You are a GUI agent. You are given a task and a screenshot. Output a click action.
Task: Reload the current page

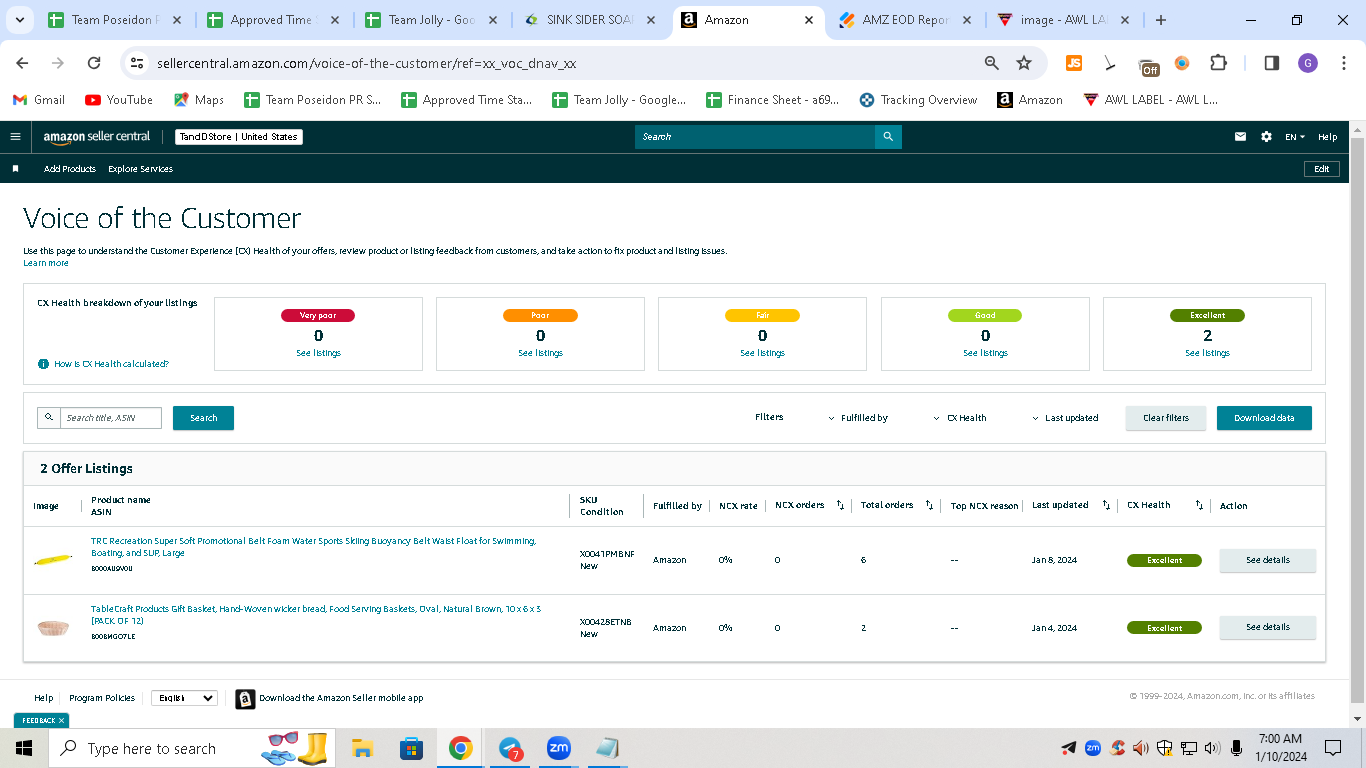pos(94,63)
